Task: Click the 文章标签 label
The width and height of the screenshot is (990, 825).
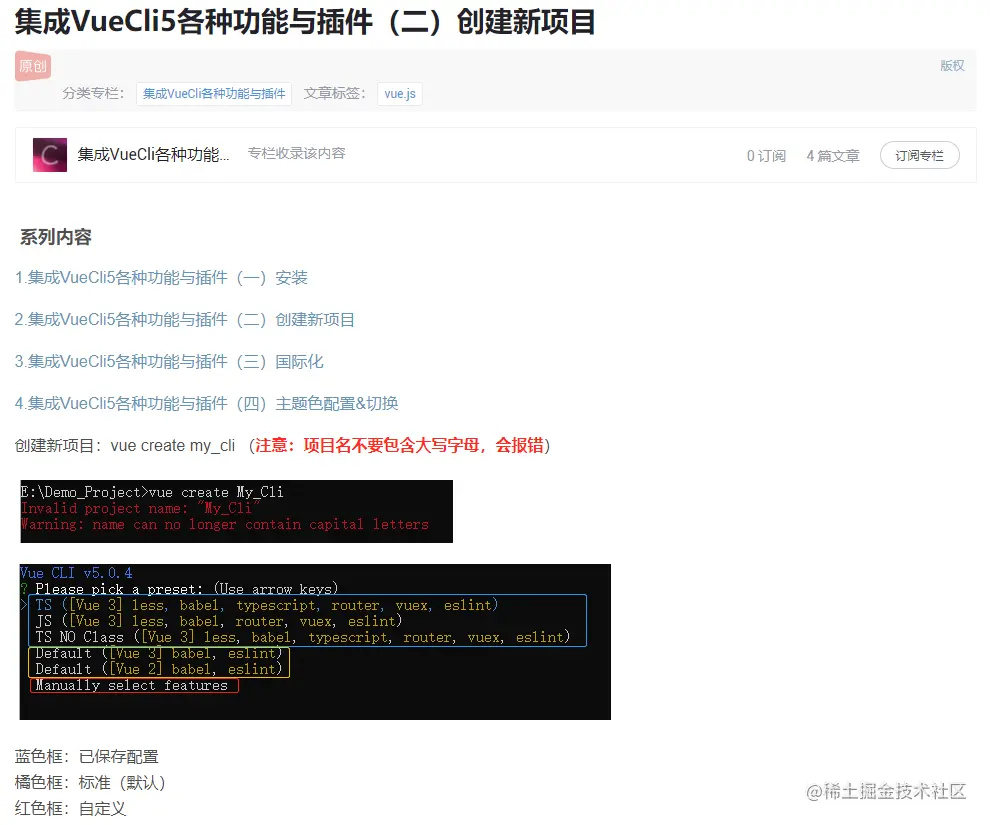Action: coord(335,93)
